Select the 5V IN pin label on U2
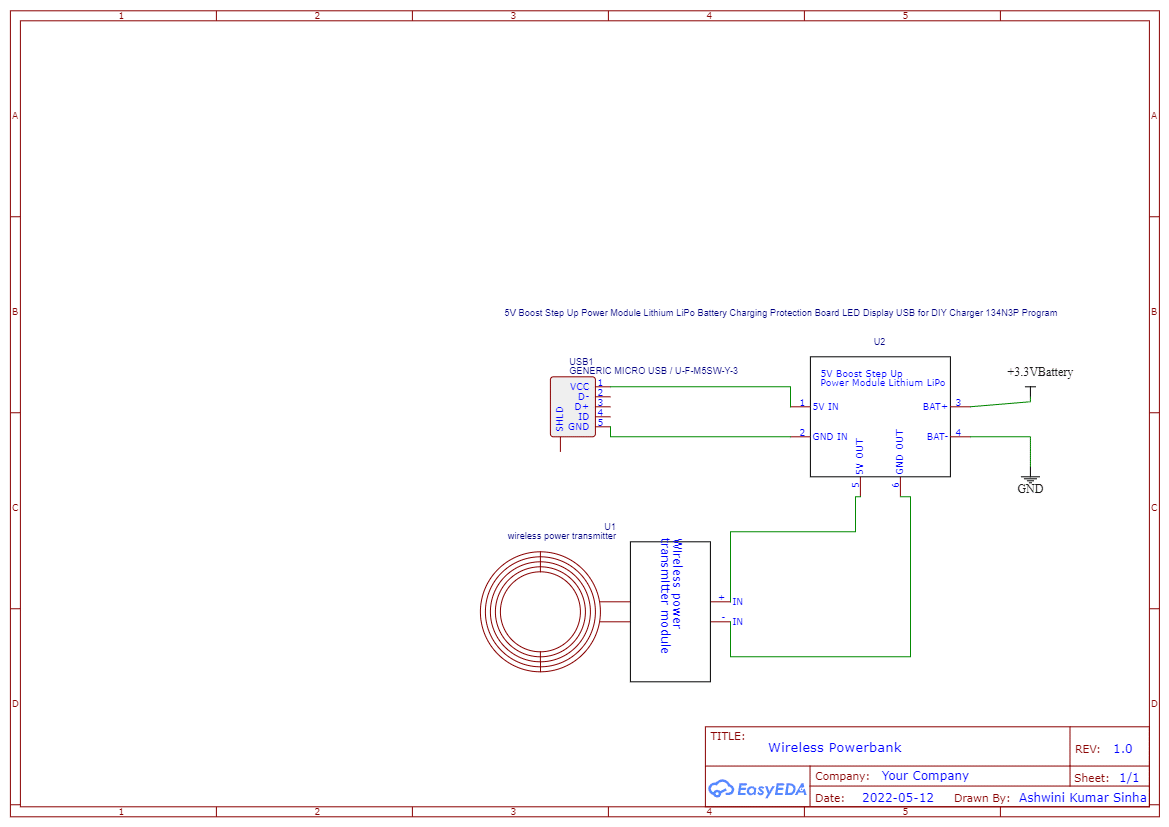This screenshot has height=827, width=1169. 826,407
